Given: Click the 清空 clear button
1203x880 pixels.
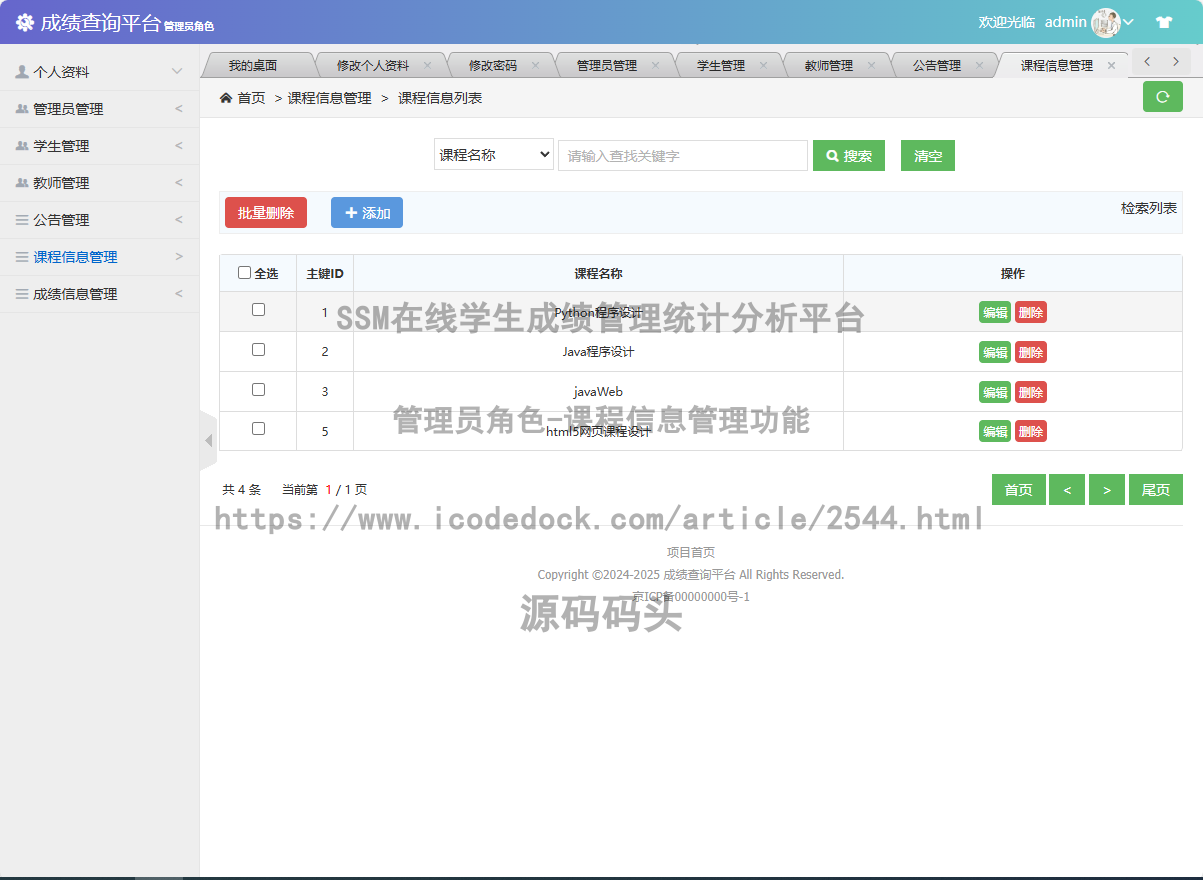Looking at the screenshot, I should (x=928, y=156).
